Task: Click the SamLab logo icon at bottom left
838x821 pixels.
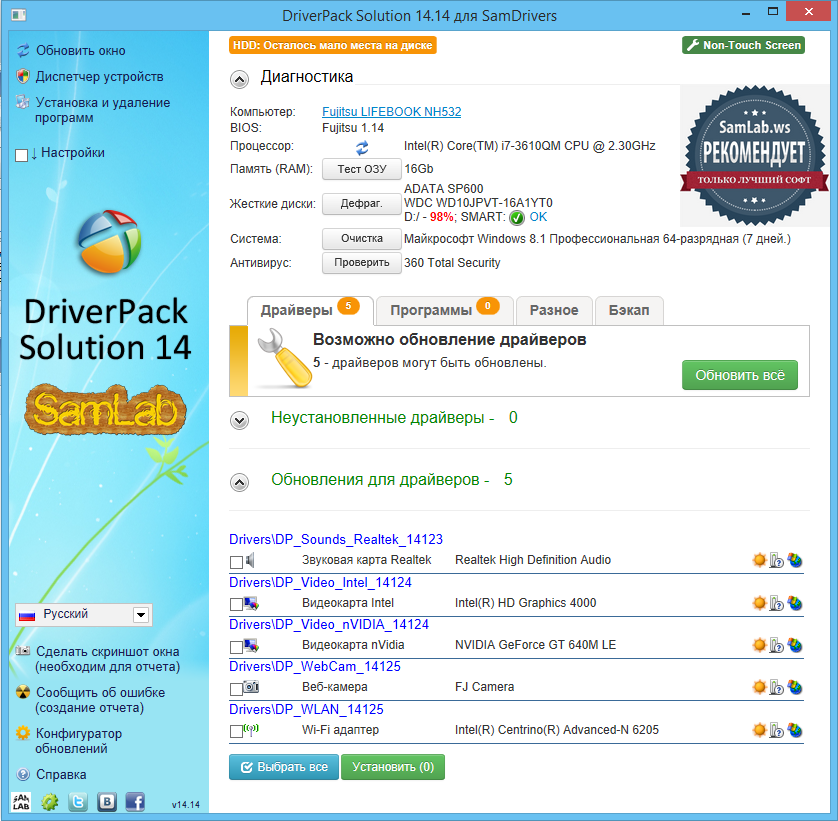Action: (21, 802)
